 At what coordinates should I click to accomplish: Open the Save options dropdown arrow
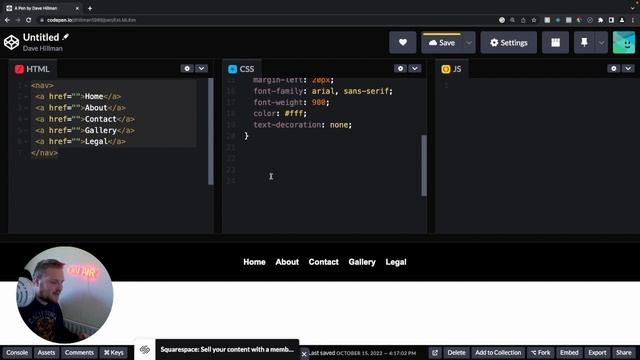(x=469, y=42)
